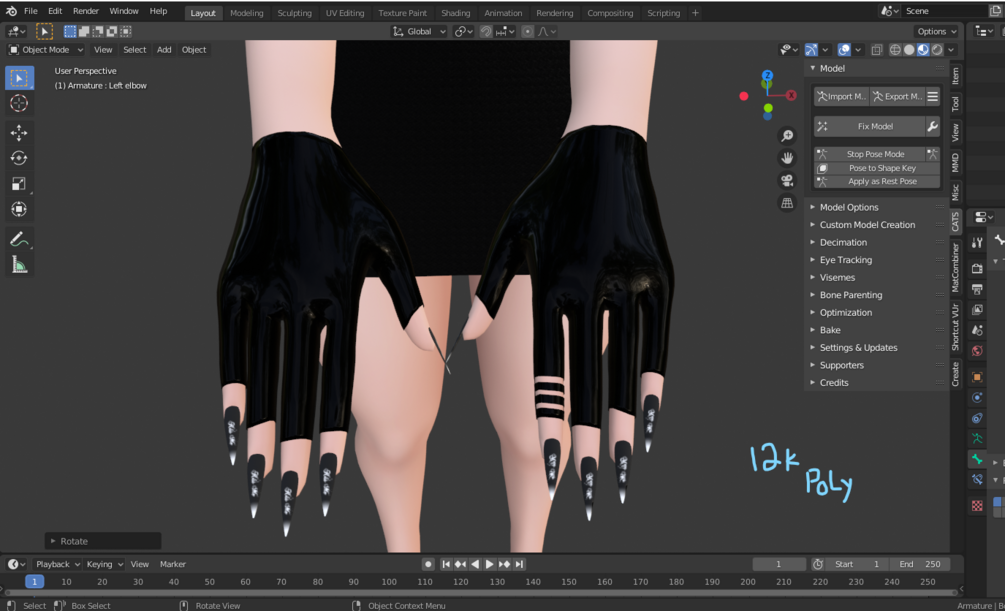
Task: Toggle the snapping magnet icon
Action: [x=486, y=31]
